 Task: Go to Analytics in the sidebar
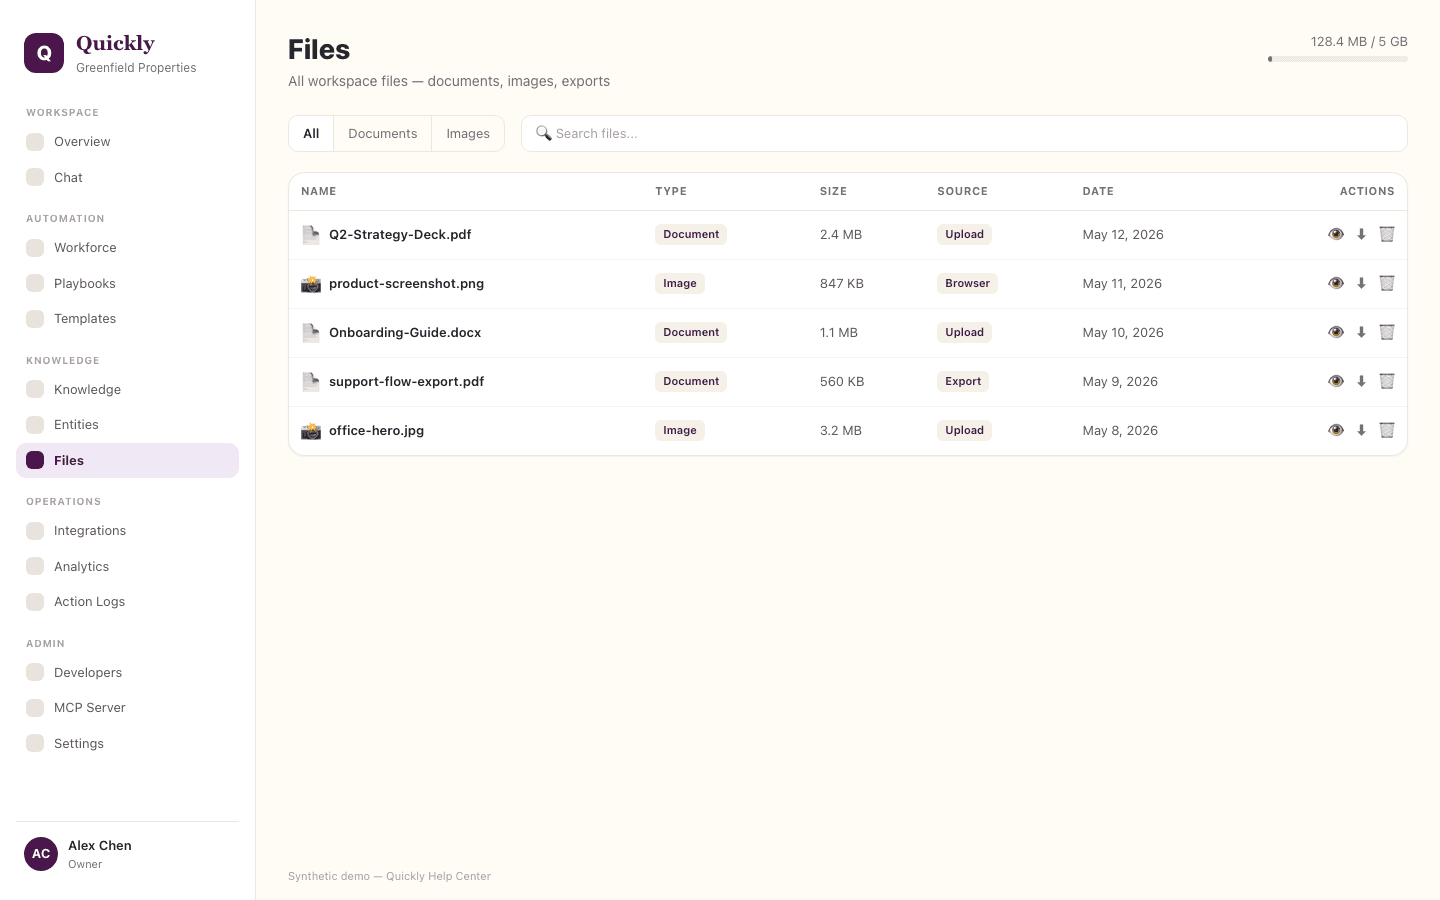click(127, 567)
